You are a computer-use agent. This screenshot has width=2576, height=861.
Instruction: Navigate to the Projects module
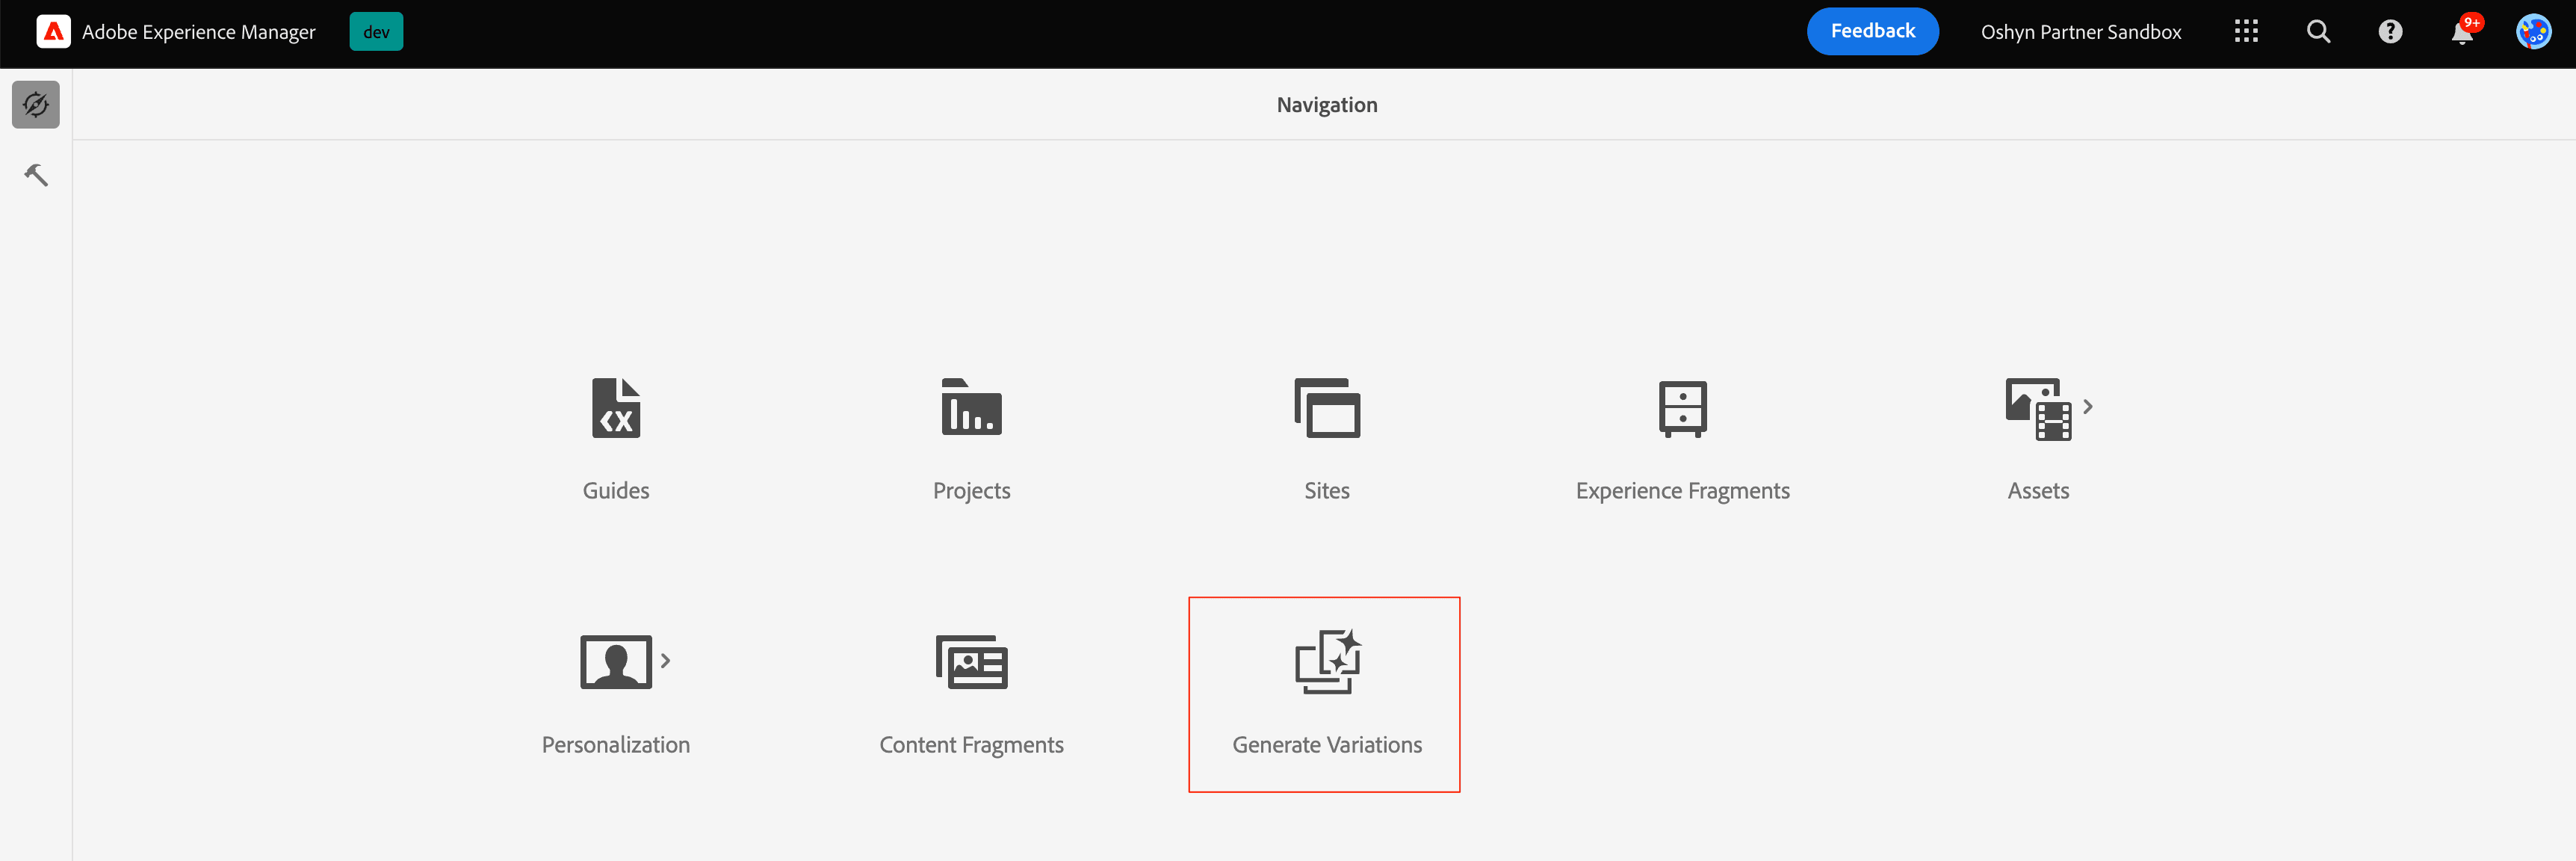tap(971, 437)
